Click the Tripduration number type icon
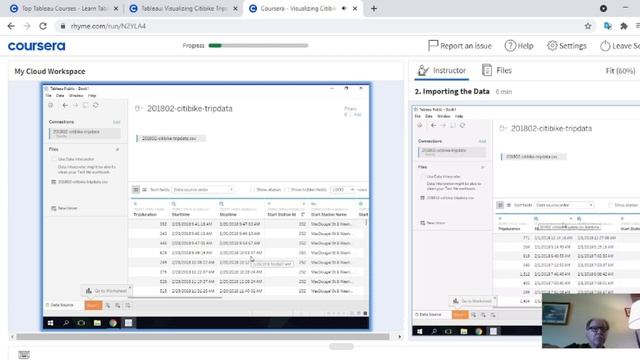640x360 pixels. coord(135,204)
